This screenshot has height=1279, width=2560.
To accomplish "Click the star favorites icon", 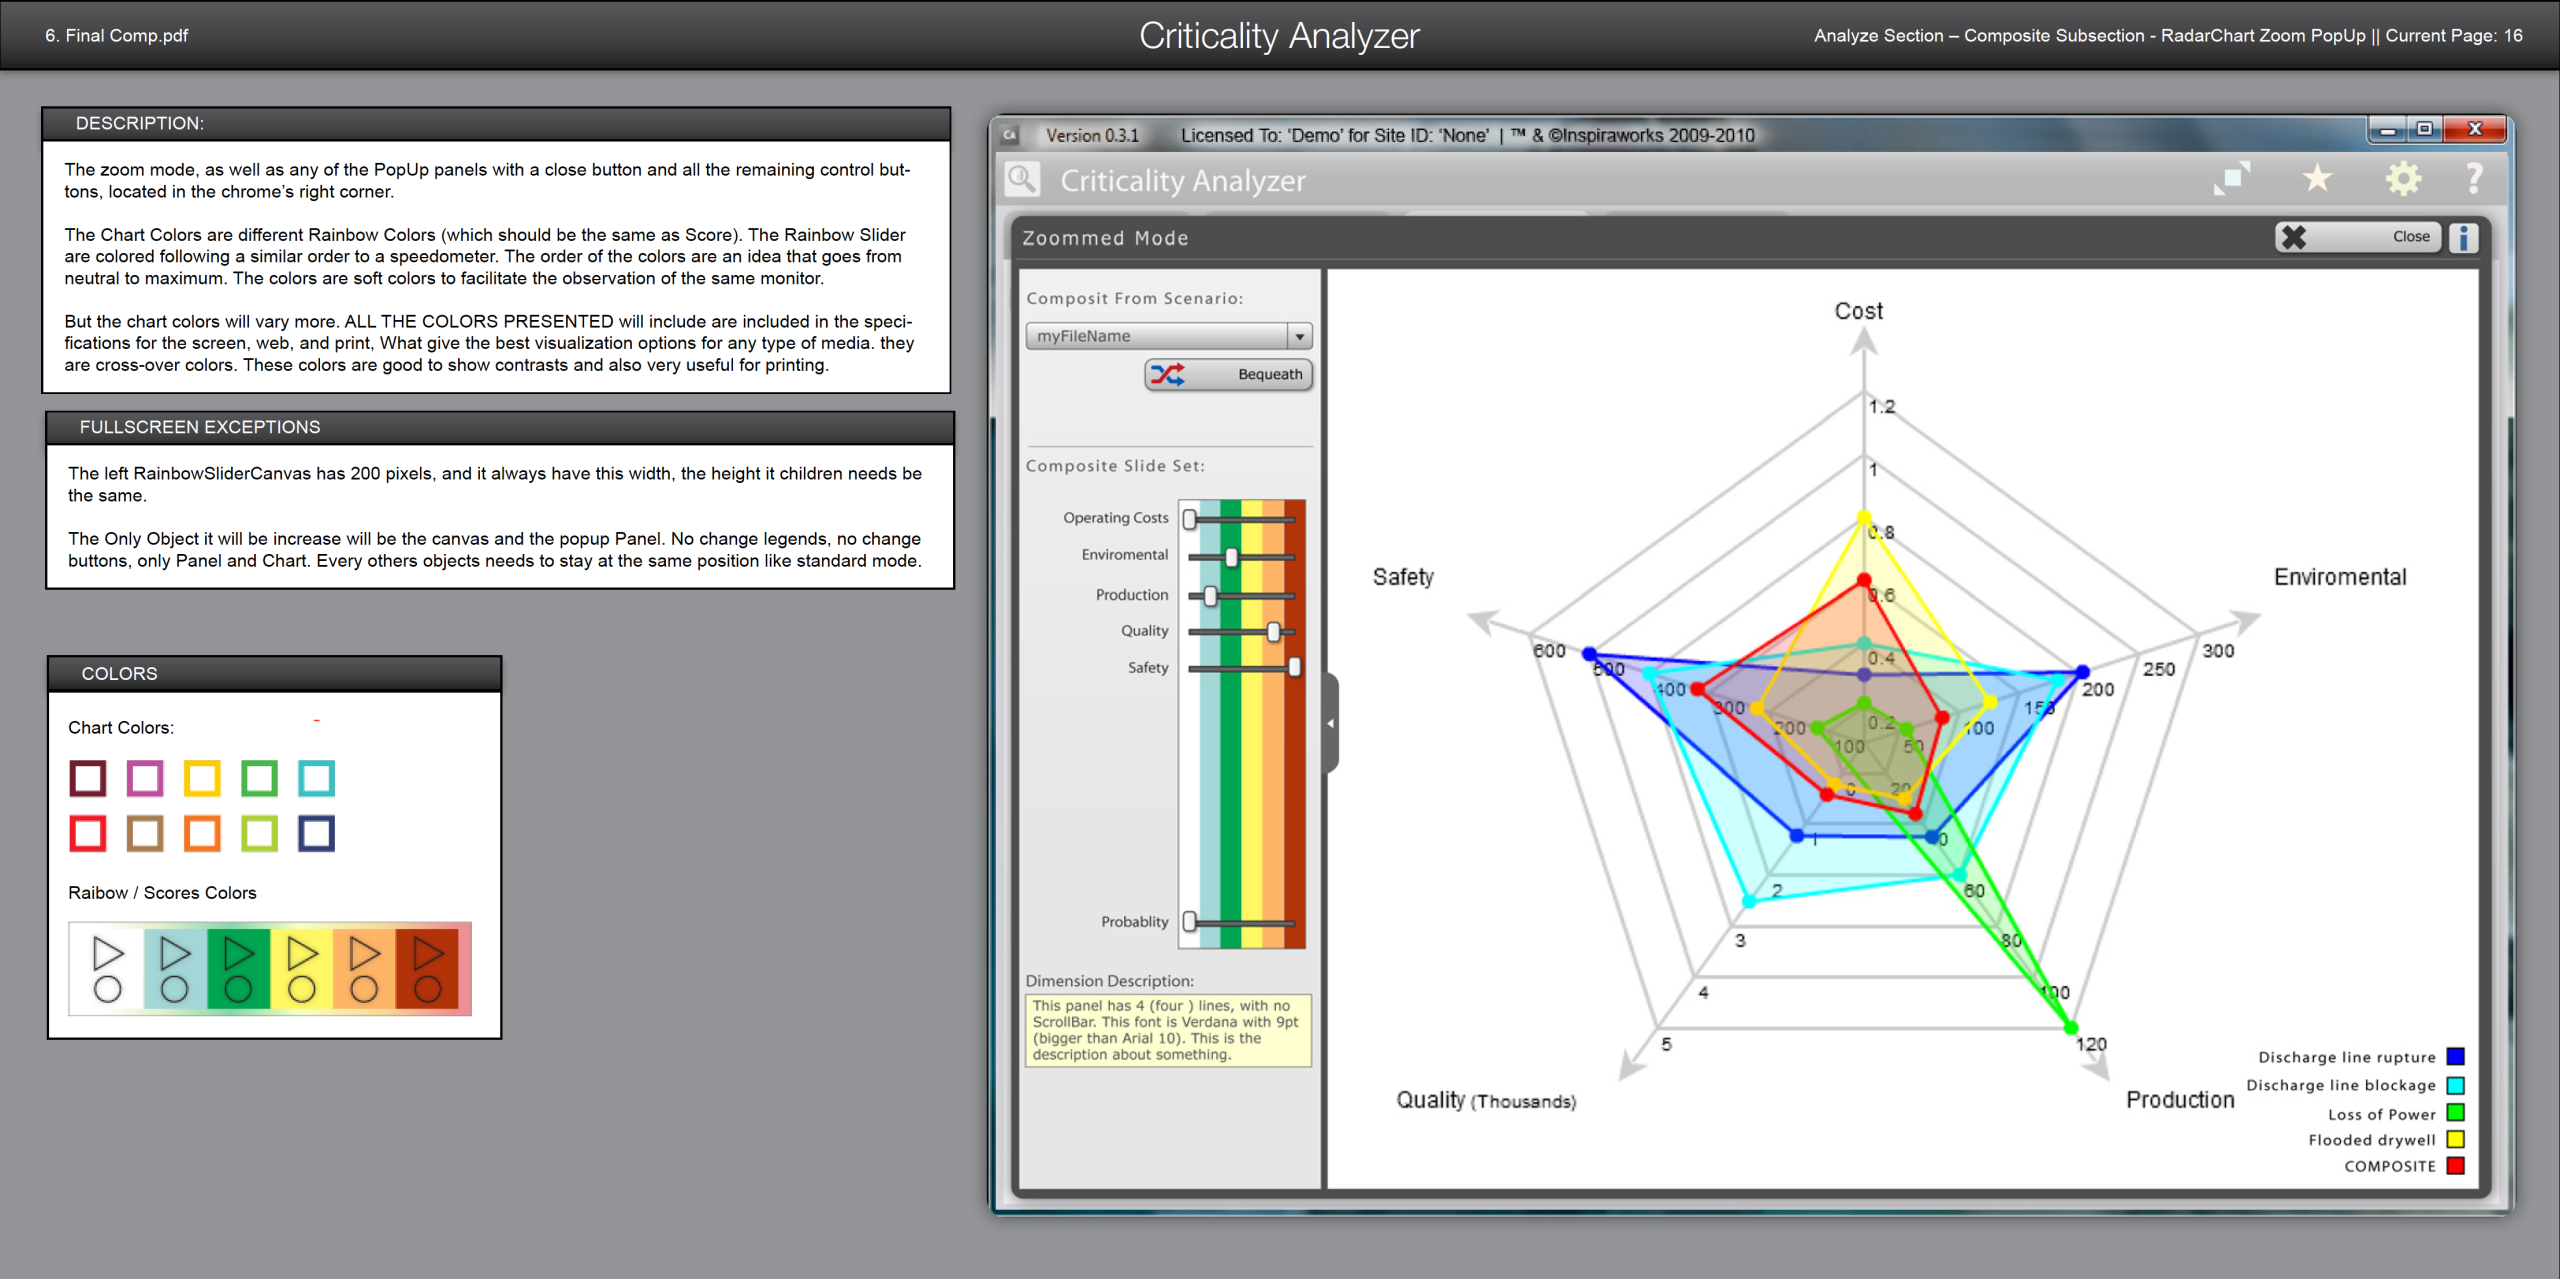I will [x=2317, y=179].
